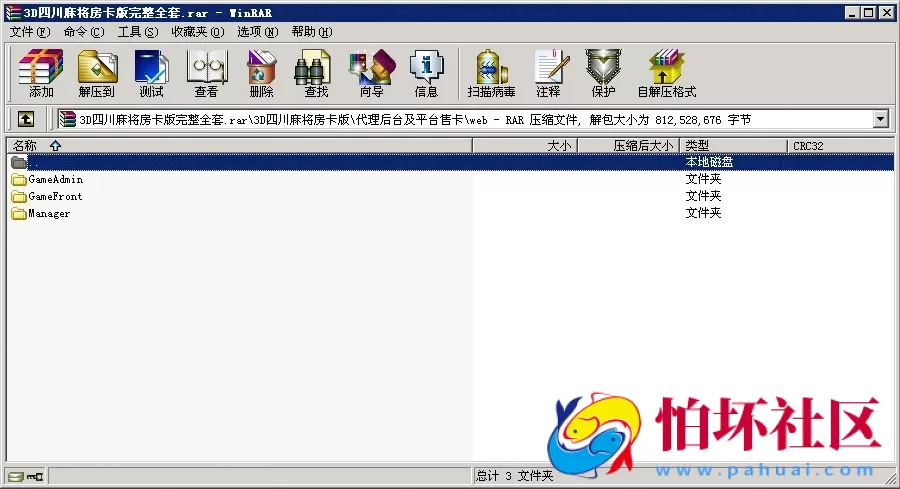Click the 解压到 (Extract To) icon
Viewport: 900px width, 489px height.
tap(96, 73)
